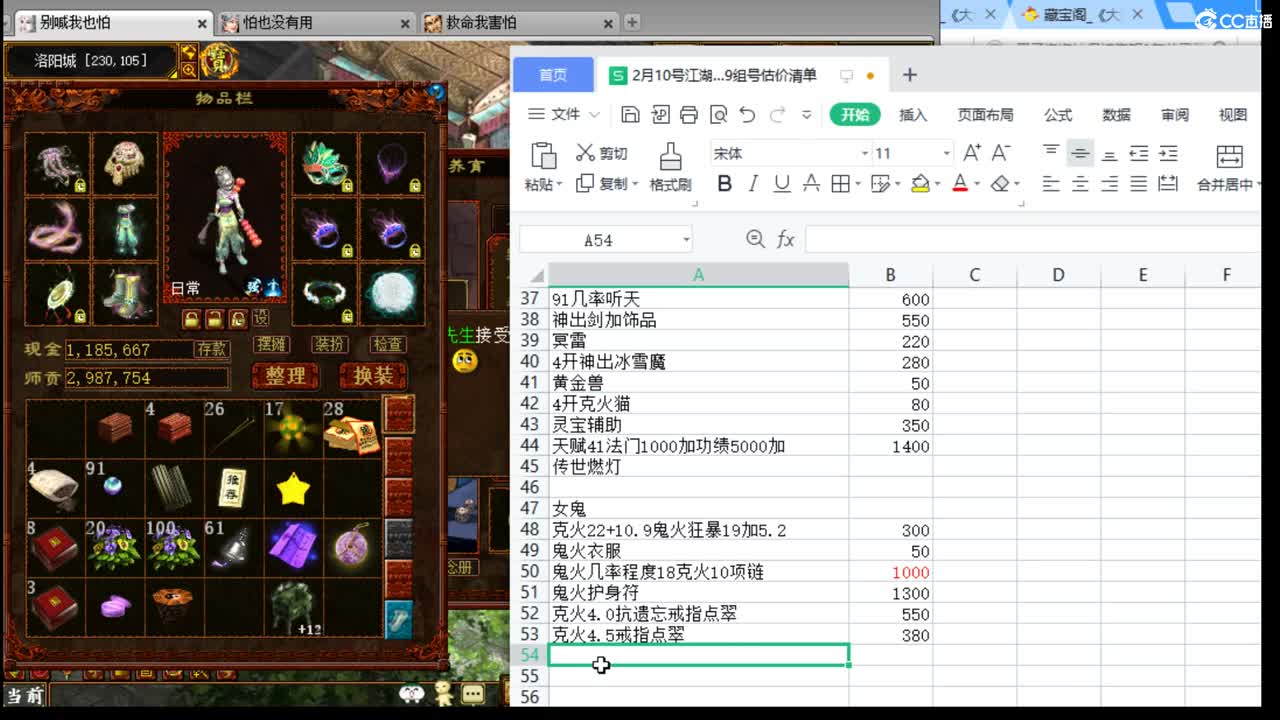Apply the red font color A
Screen dimensions: 1280x720
coord(960,184)
